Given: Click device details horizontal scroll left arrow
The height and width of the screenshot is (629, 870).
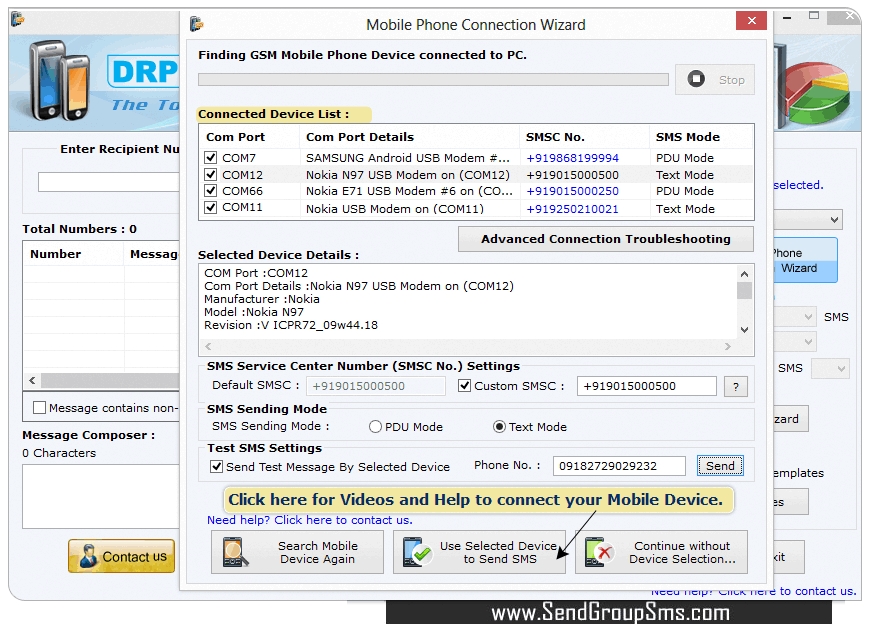Looking at the screenshot, I should pyautogui.click(x=208, y=347).
